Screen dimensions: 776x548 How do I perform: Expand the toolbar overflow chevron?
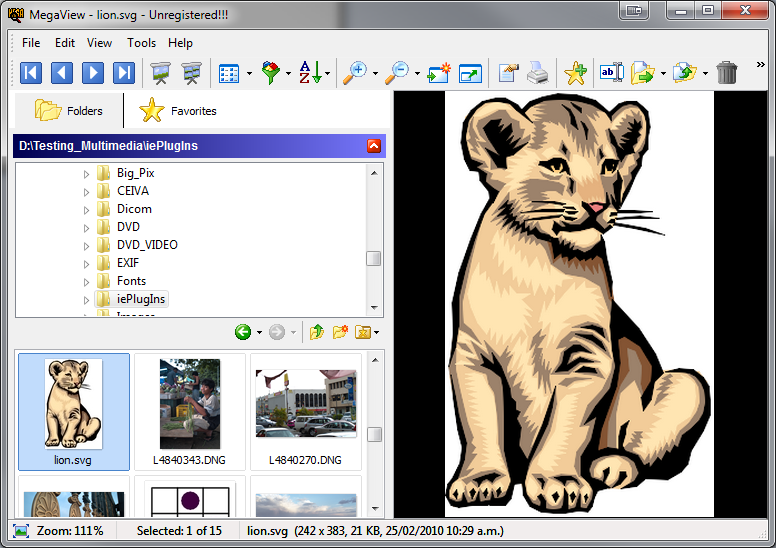pos(760,64)
